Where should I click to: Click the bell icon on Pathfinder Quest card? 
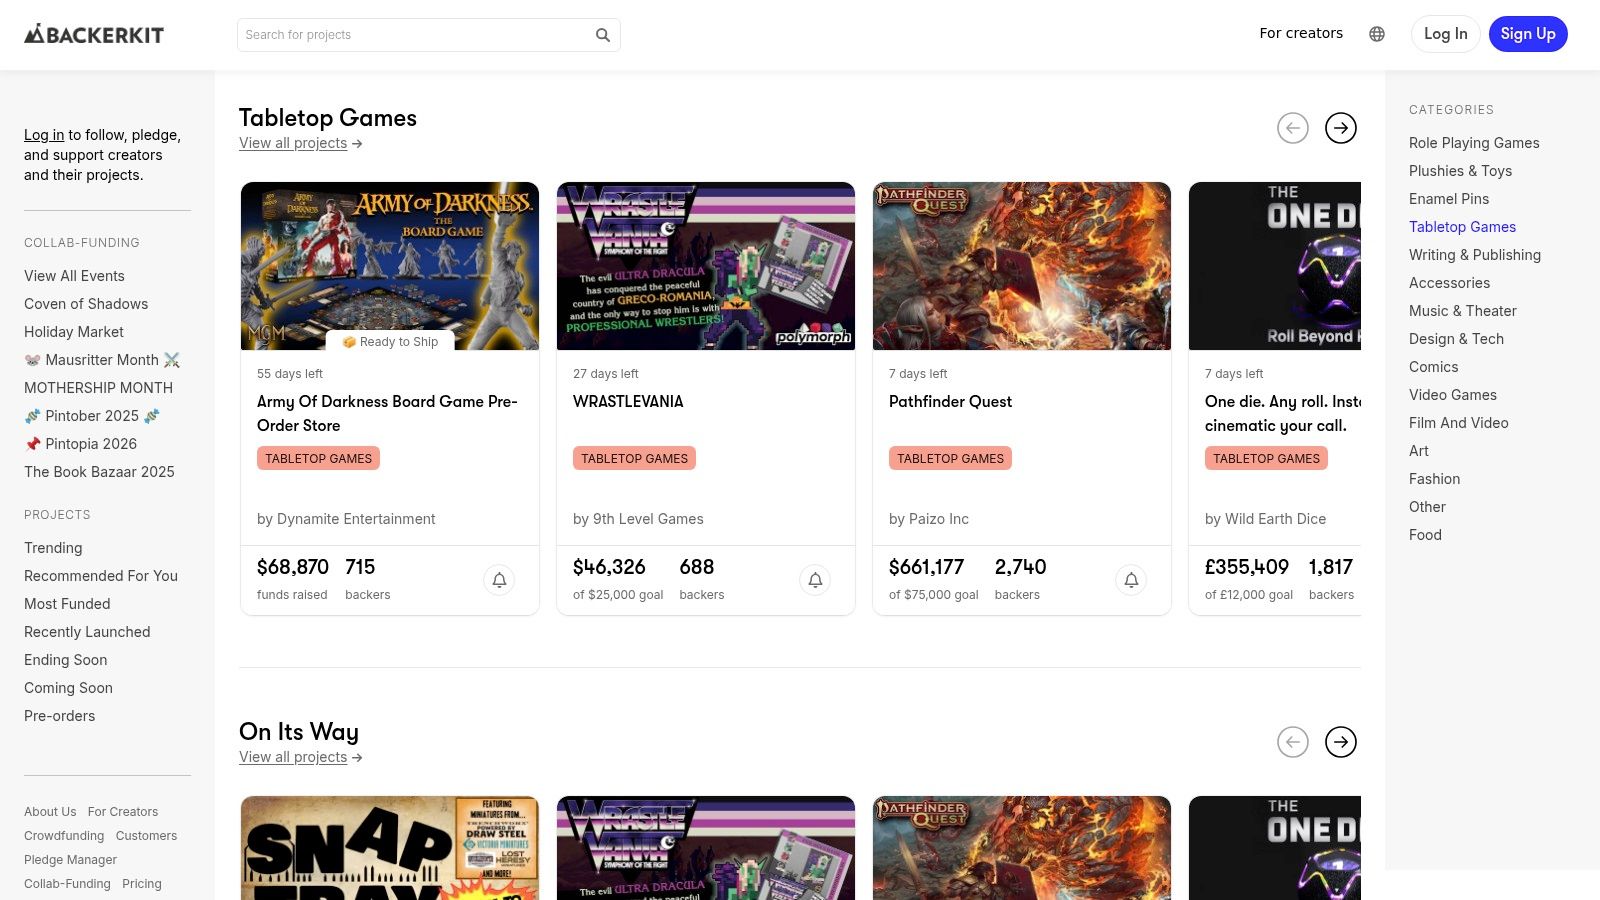(x=1131, y=580)
